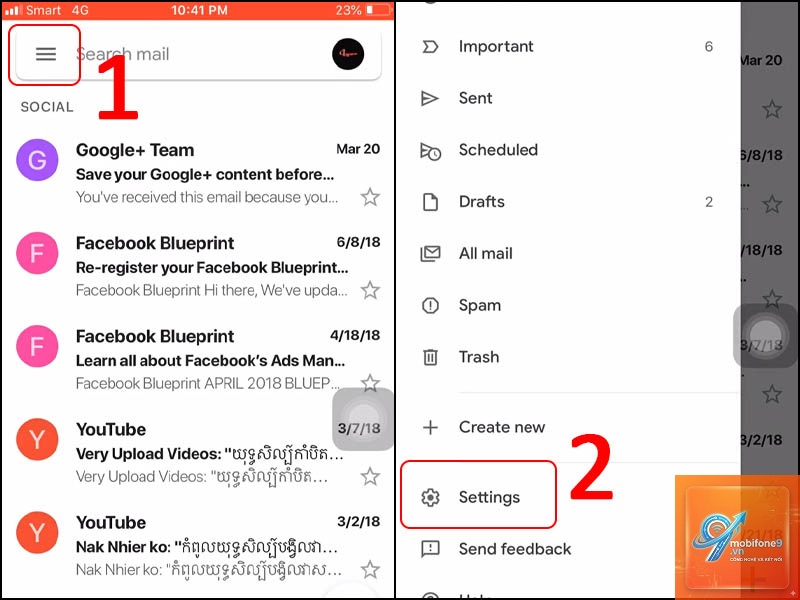The image size is (800, 600).
Task: Tap the battery indicator in status bar
Action: 377,10
